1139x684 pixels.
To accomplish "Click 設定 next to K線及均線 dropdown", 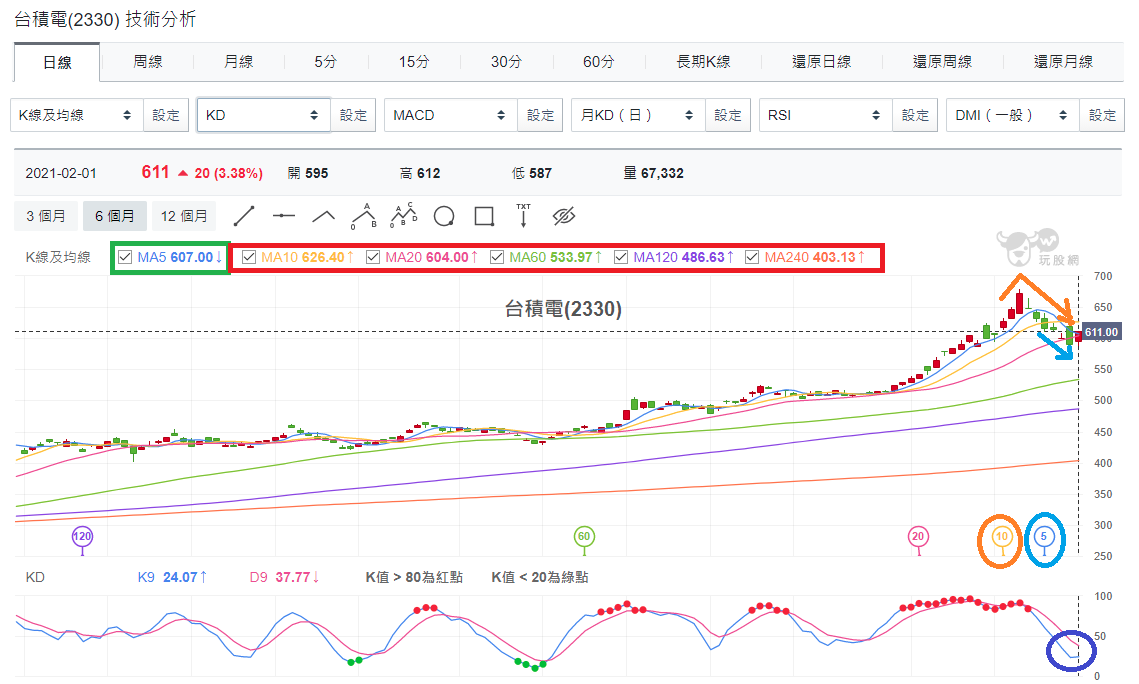I will coord(166,115).
